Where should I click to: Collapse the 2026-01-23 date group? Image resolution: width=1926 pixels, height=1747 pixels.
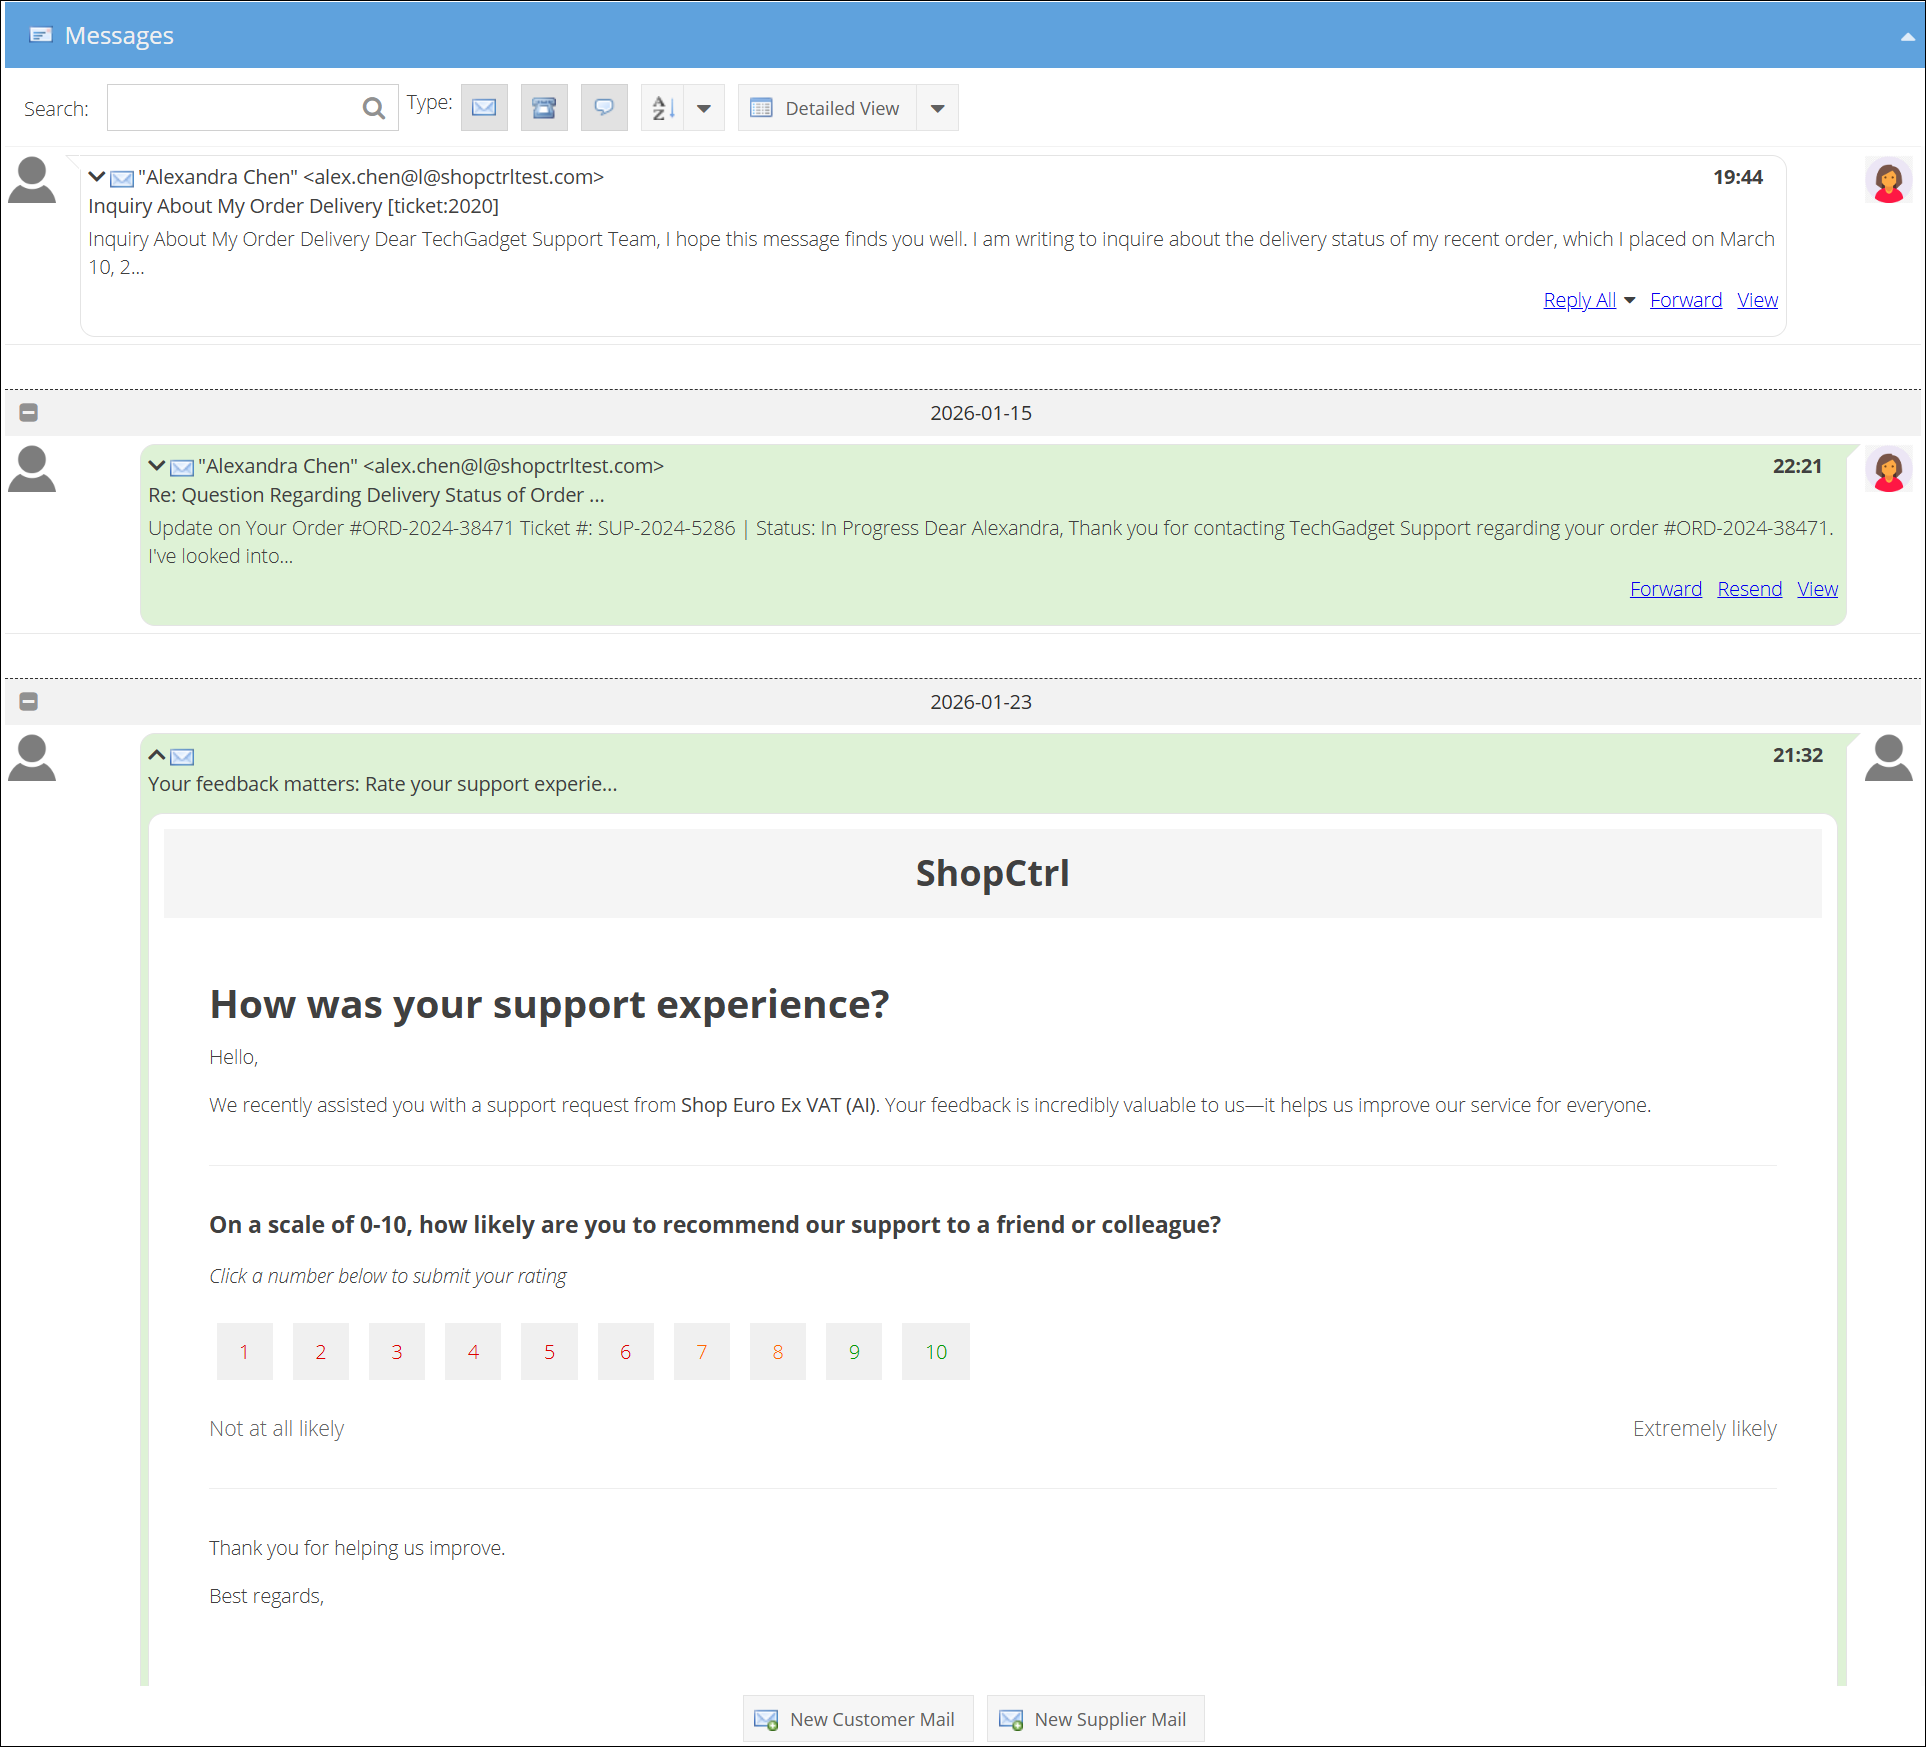[29, 701]
